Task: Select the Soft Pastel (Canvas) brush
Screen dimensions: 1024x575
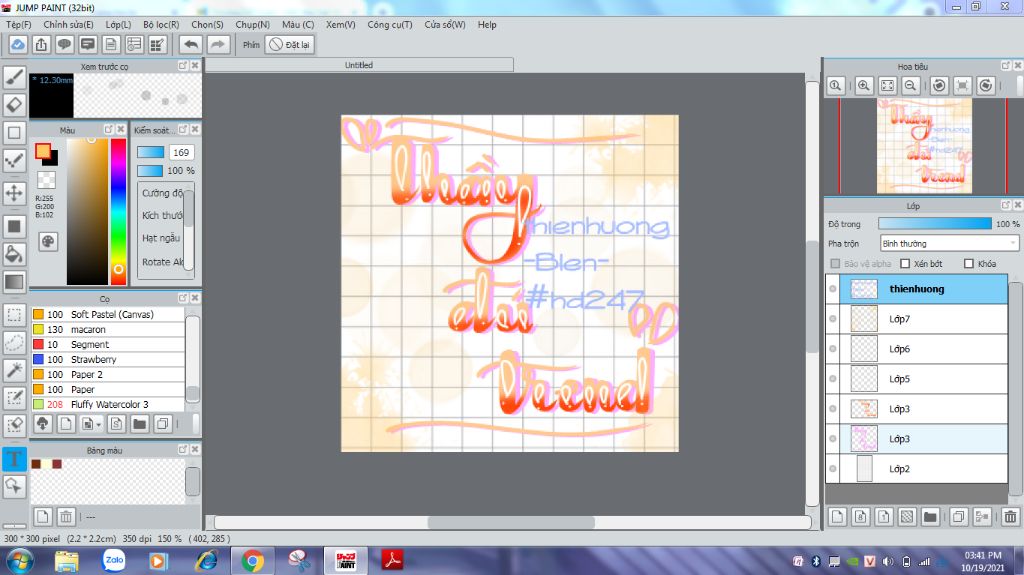Action: (x=108, y=314)
